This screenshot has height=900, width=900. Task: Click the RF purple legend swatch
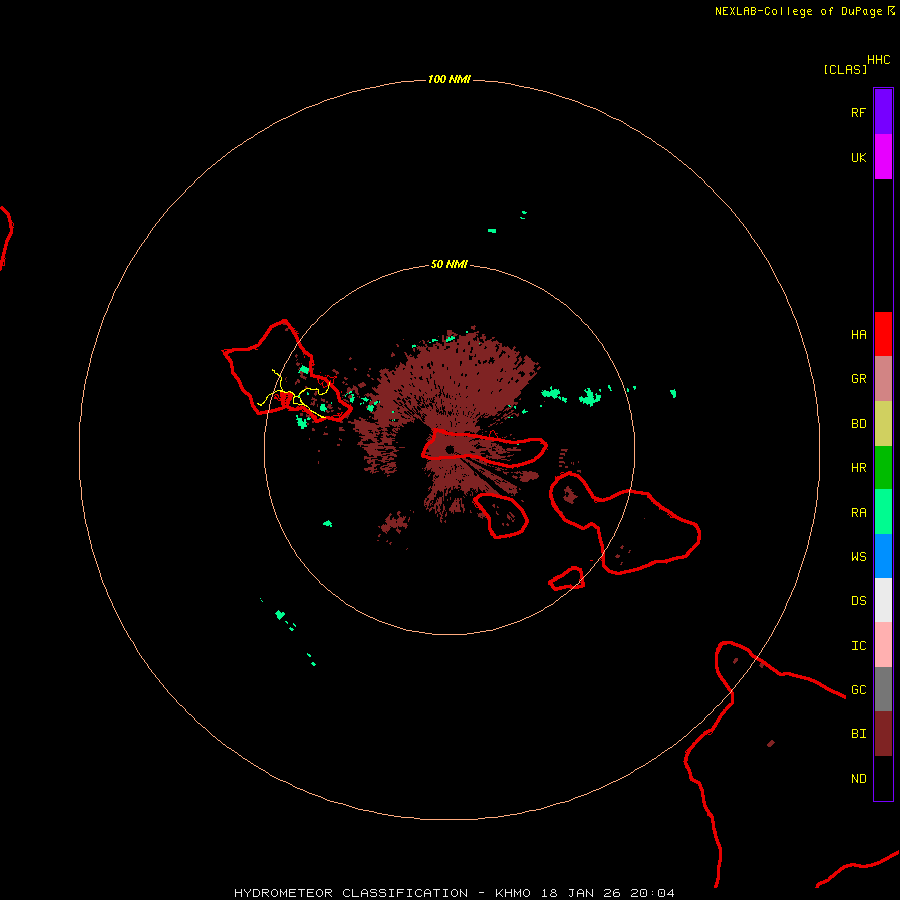tap(883, 112)
